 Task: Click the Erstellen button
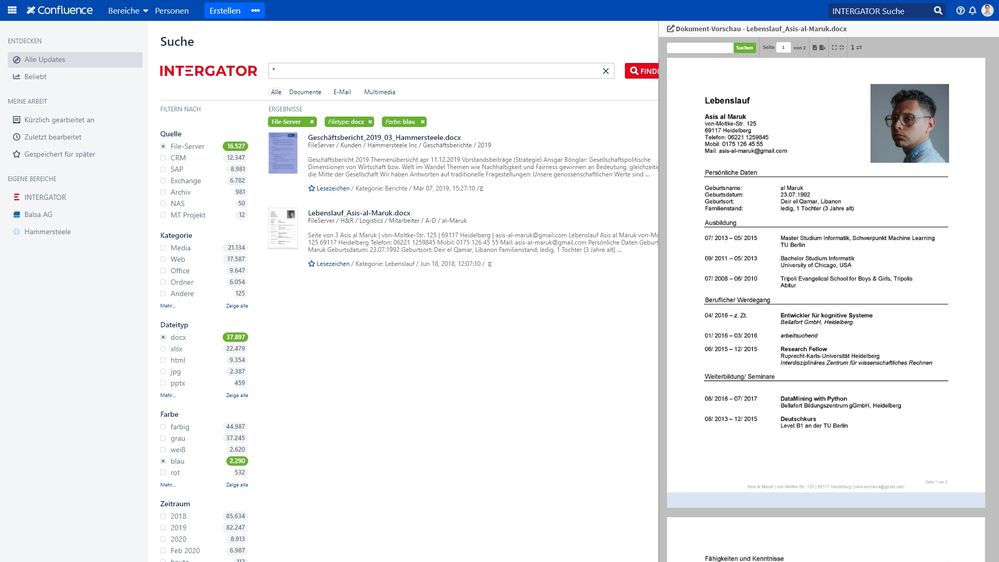tap(225, 11)
